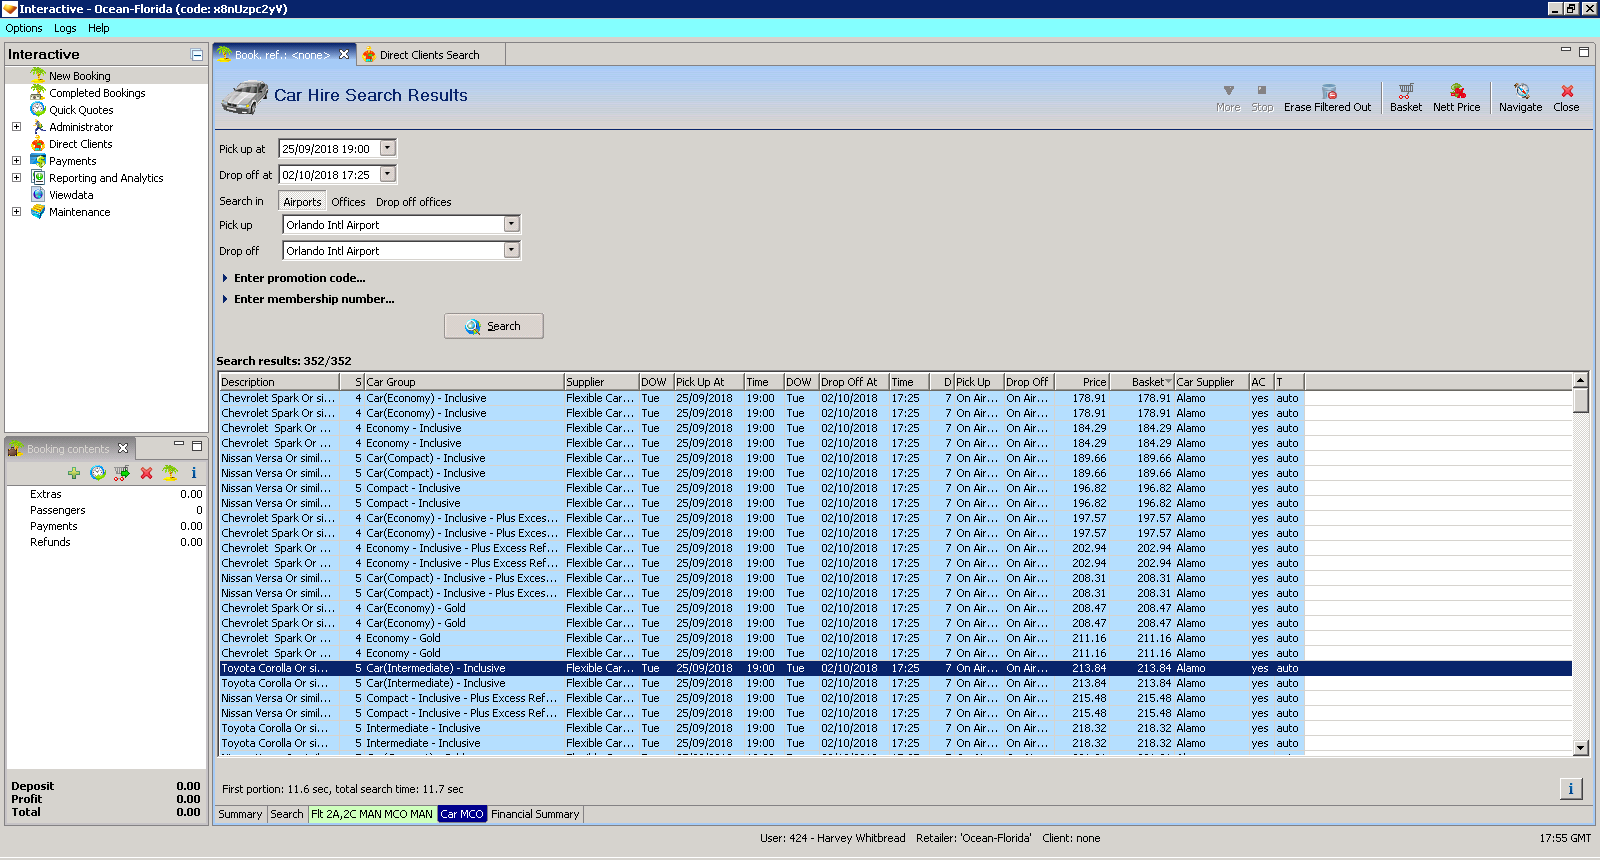The width and height of the screenshot is (1600, 860).
Task: Switch to the Financial Summary tab
Action: [x=535, y=814]
